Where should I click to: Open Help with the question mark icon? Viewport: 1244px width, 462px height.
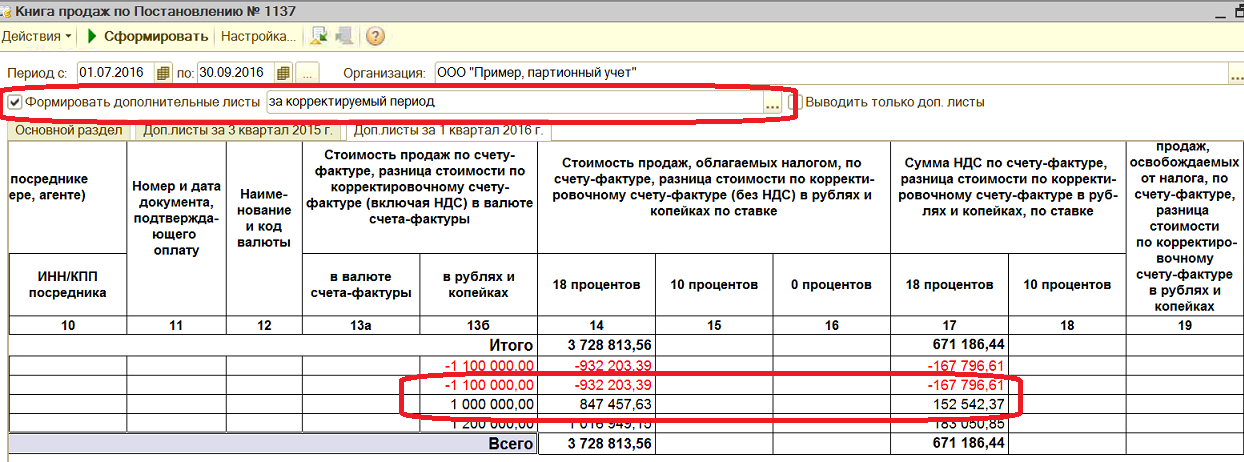point(375,37)
